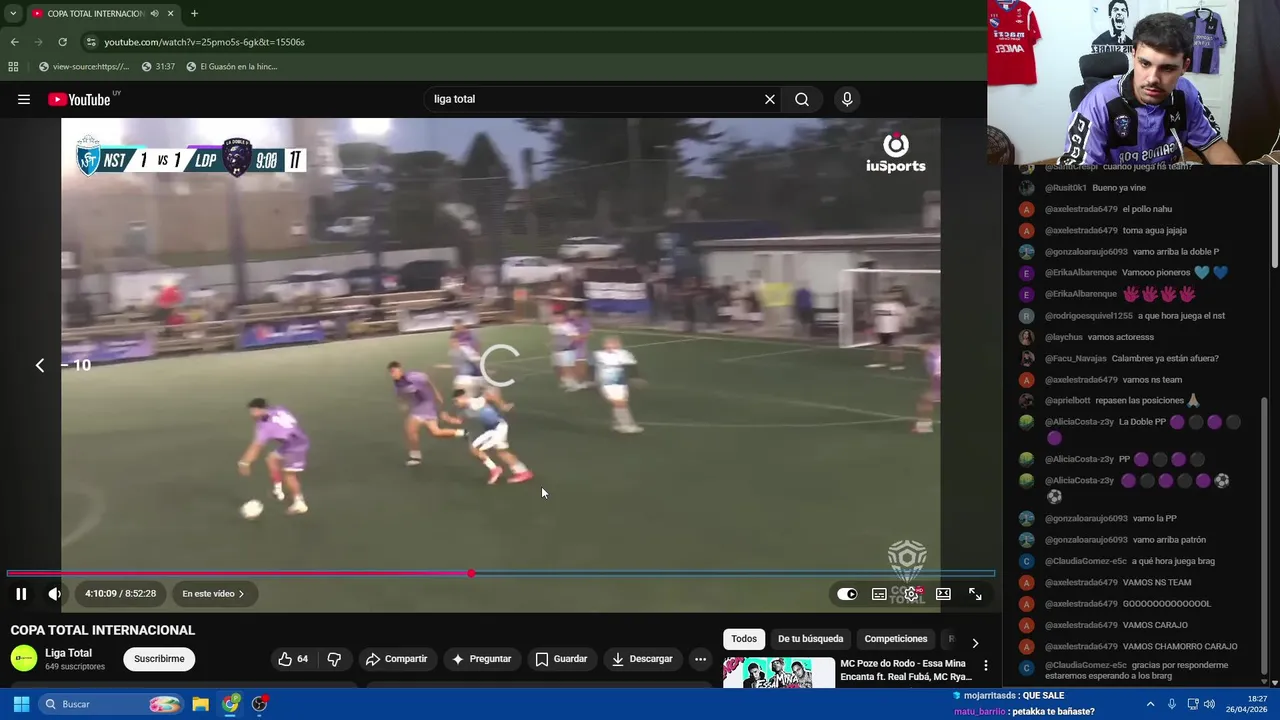
Task: Show more filter chips with right arrow
Action: [x=975, y=643]
